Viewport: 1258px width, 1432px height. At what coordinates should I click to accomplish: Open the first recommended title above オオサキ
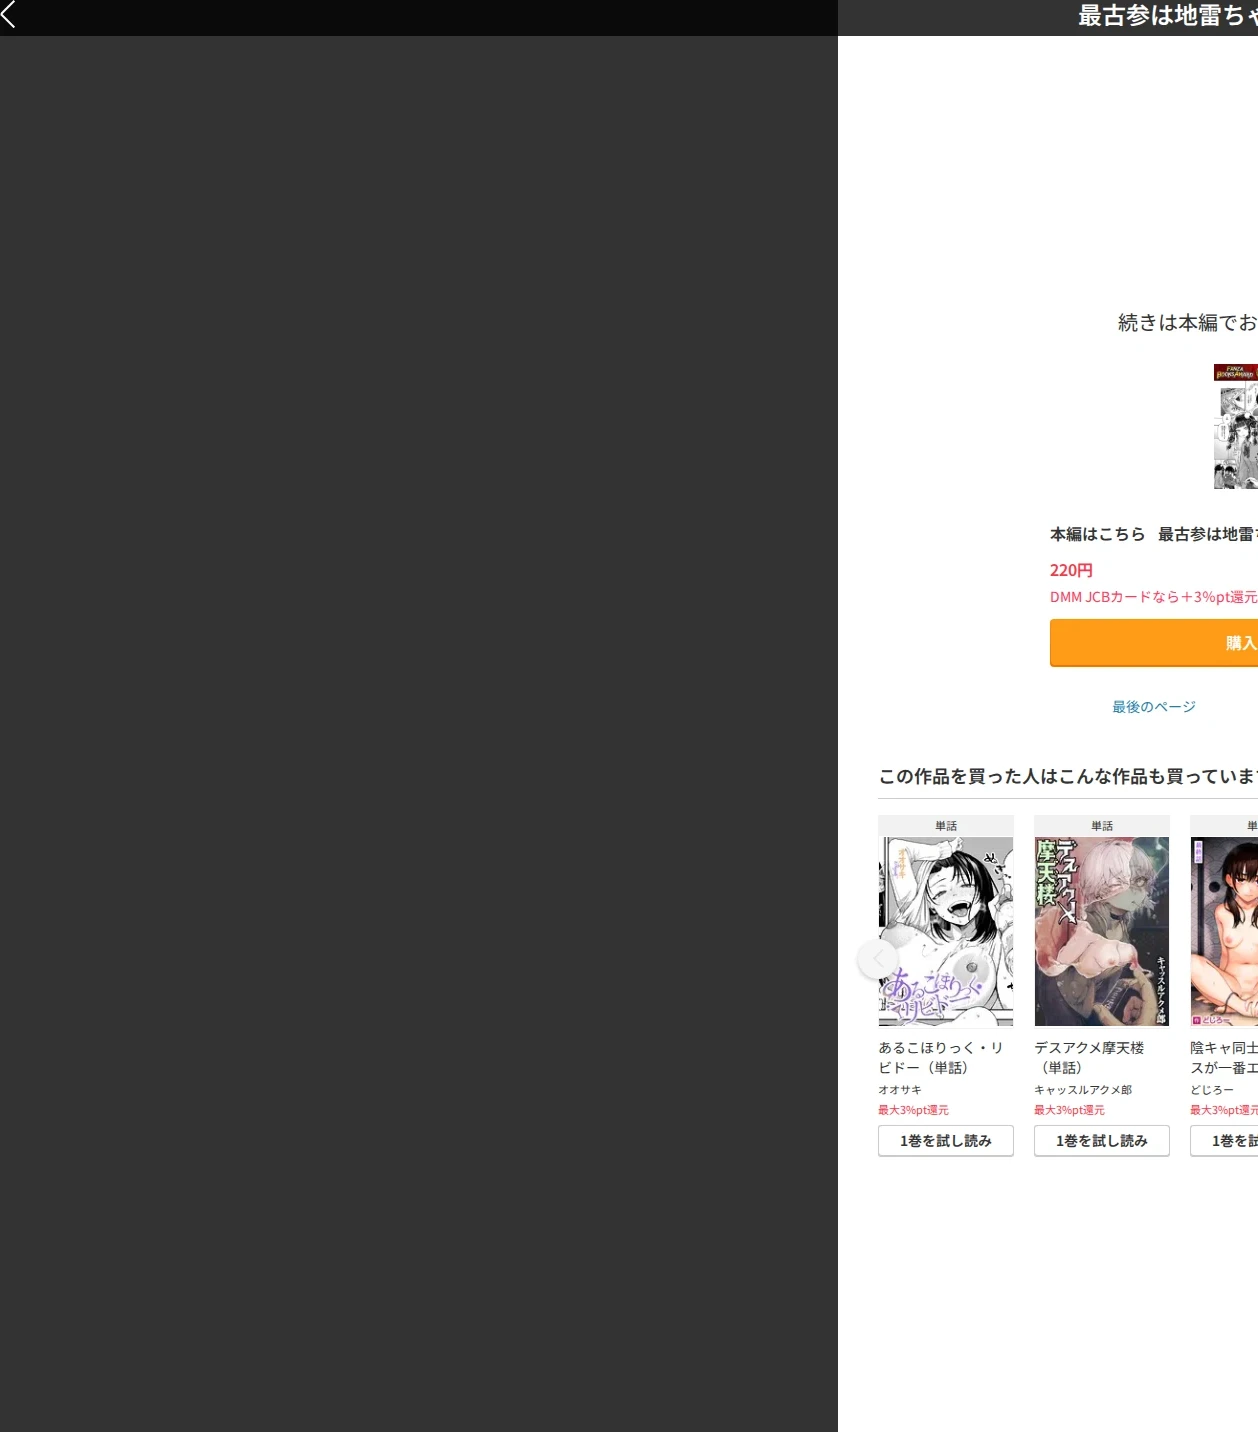point(941,1057)
